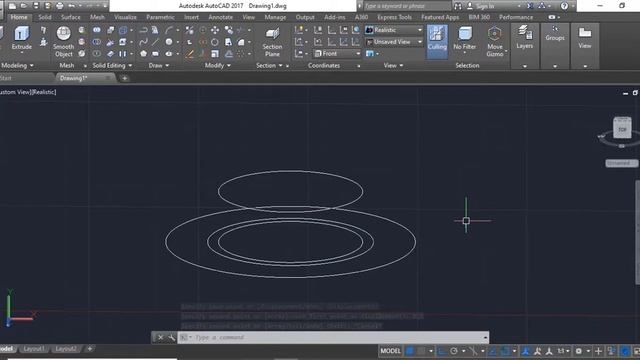Select the Smooth Object mesh tool
The height and width of the screenshot is (360, 640).
63,42
